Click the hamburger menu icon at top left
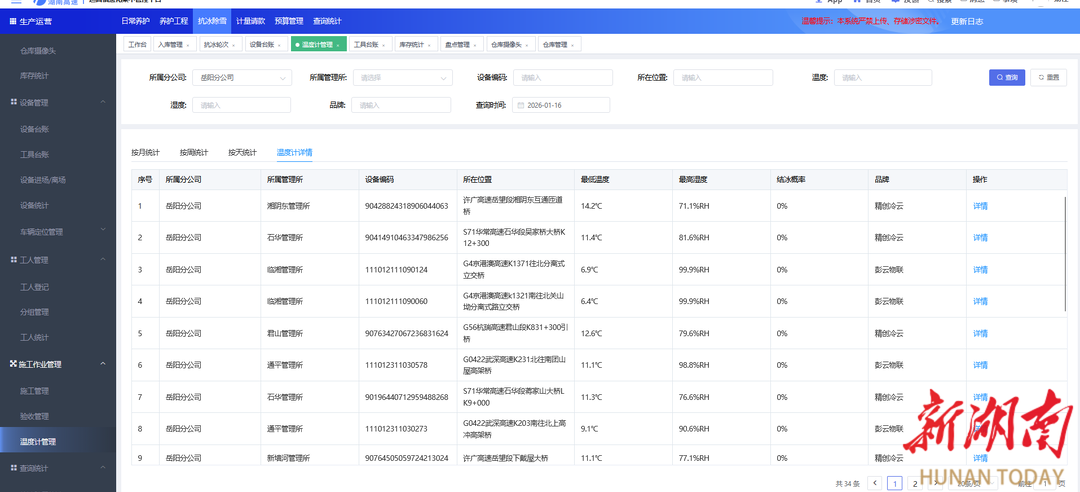Viewport: 1080px width, 492px height. (14, 2)
